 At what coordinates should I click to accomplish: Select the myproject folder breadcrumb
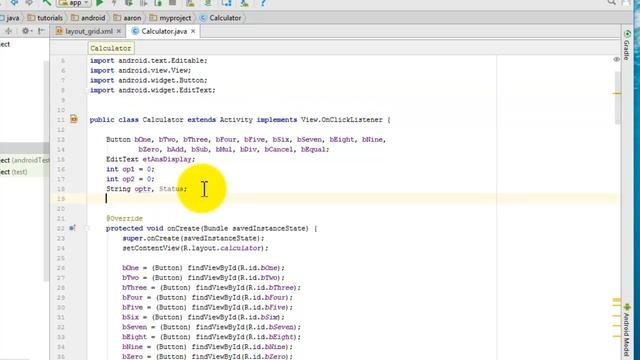(170, 18)
